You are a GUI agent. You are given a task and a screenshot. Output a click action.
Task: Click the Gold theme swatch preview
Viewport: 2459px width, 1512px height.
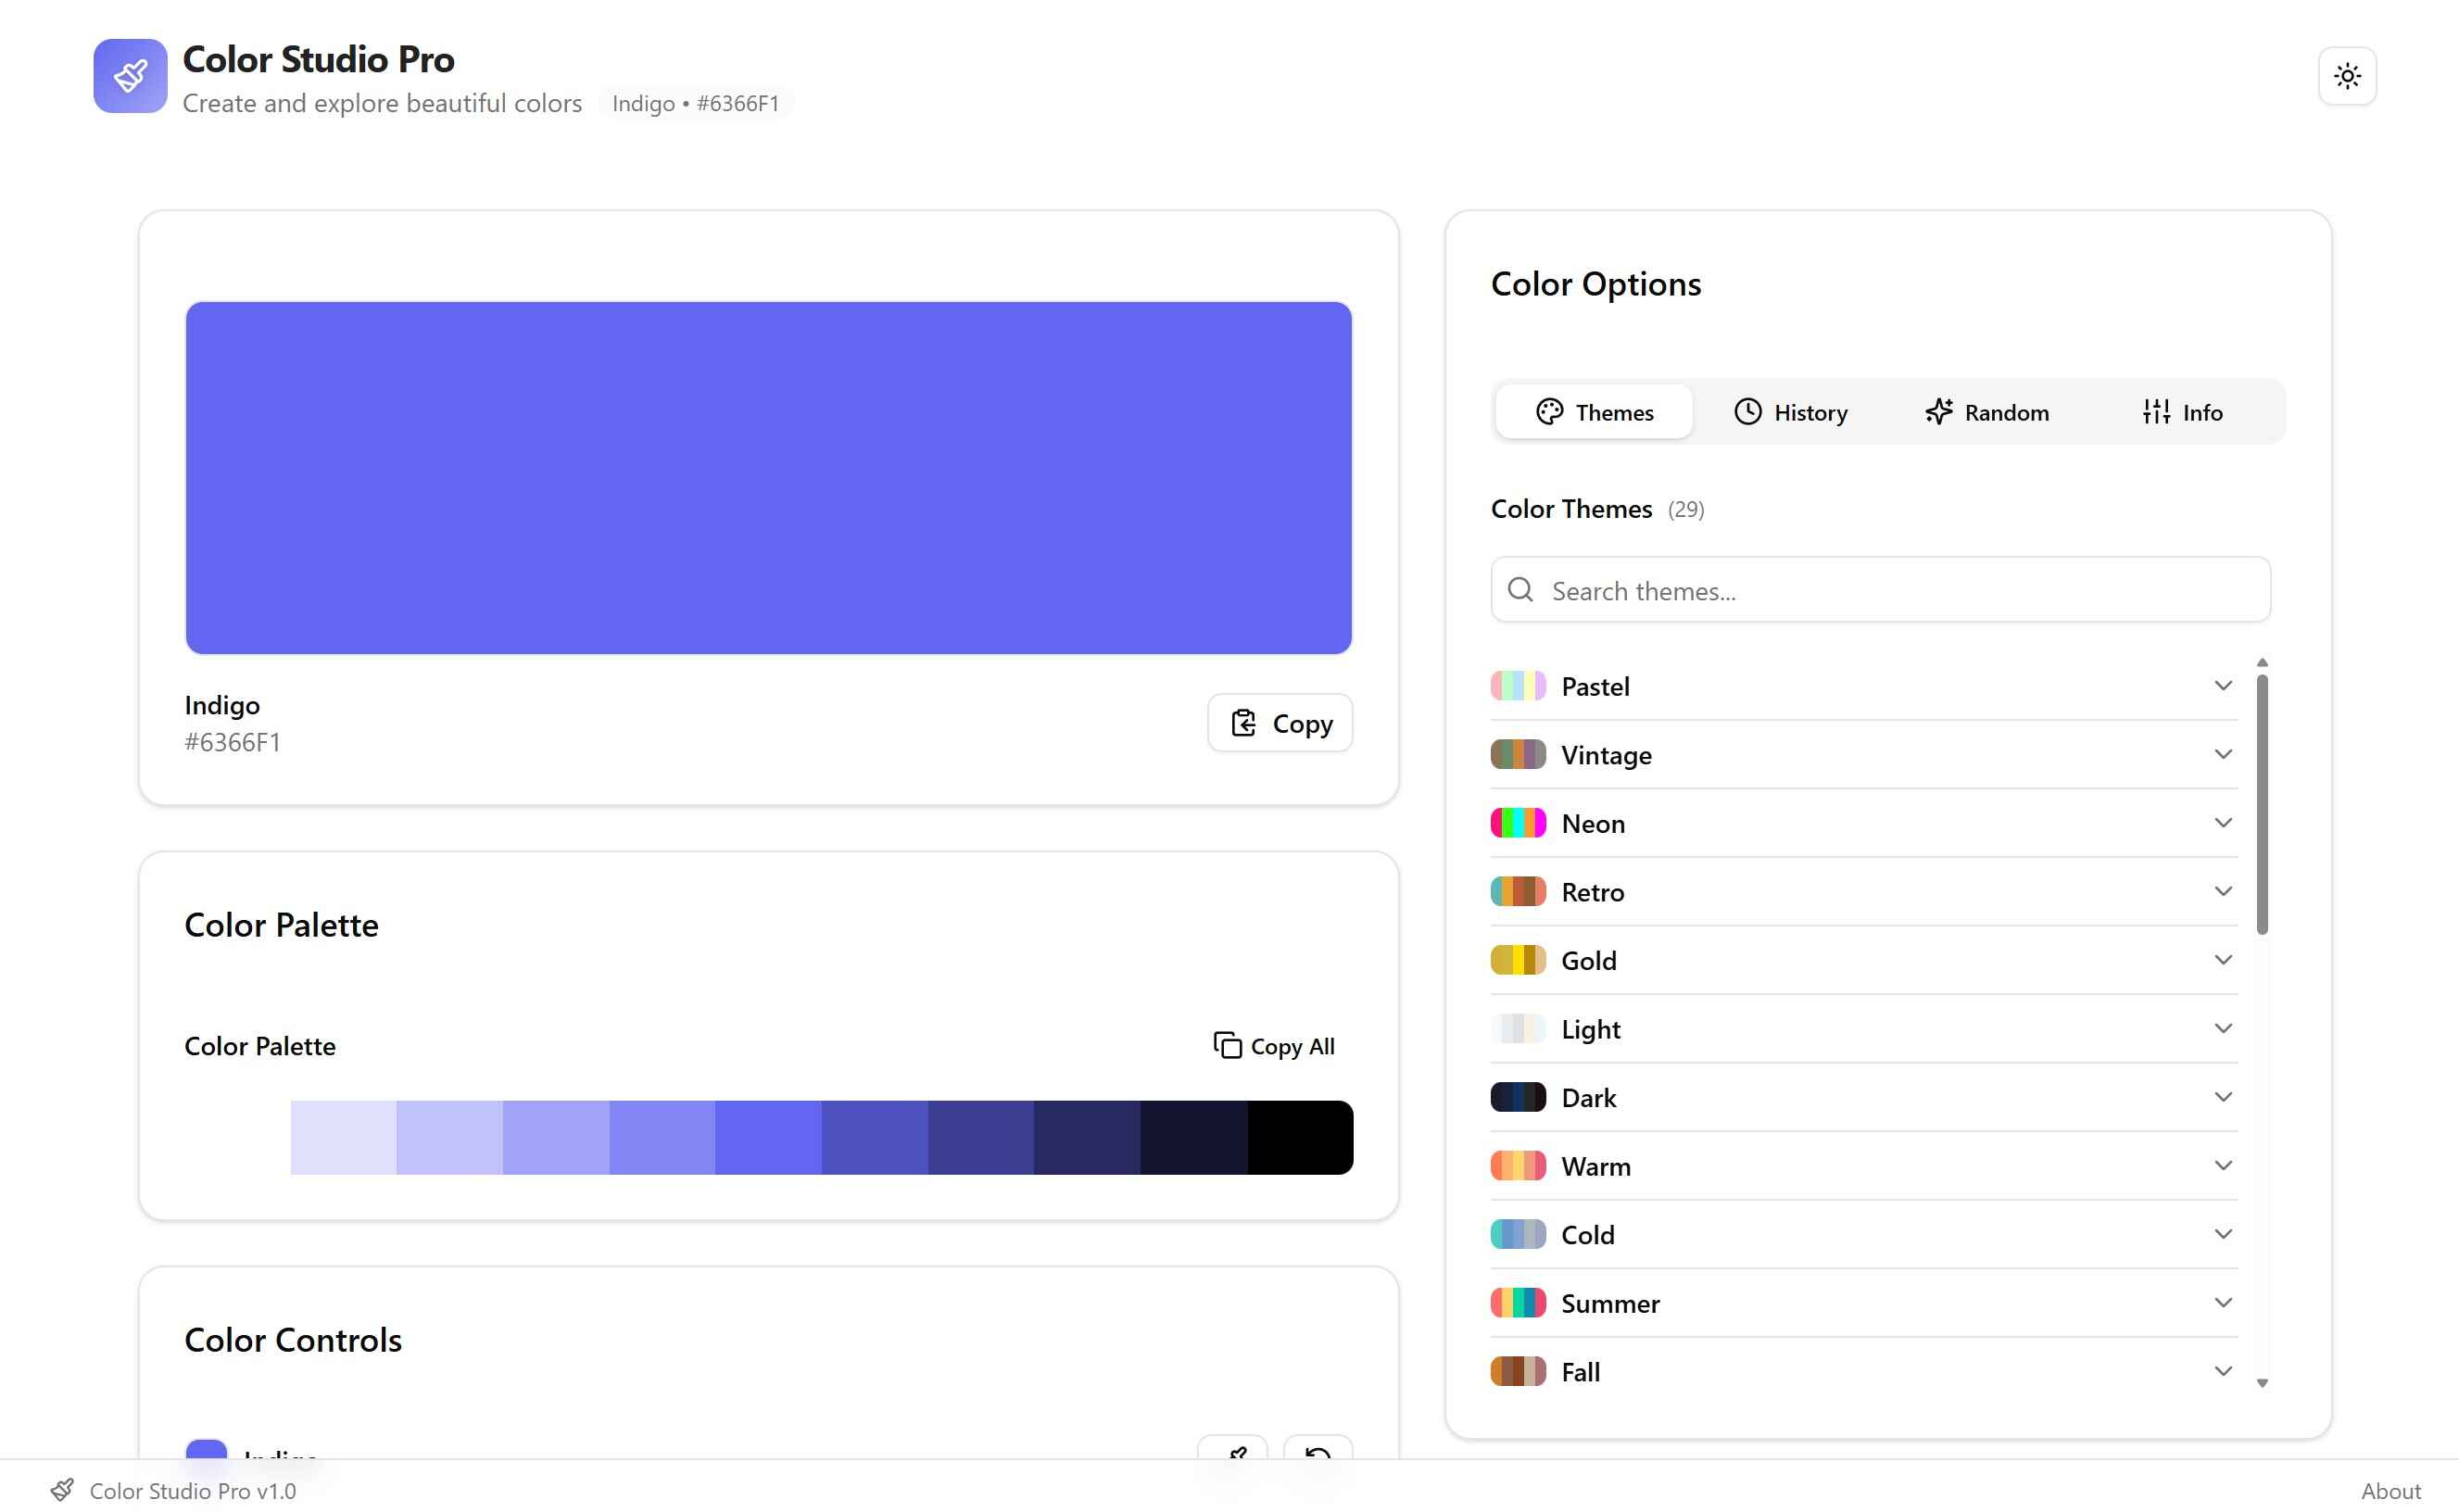tap(1518, 960)
